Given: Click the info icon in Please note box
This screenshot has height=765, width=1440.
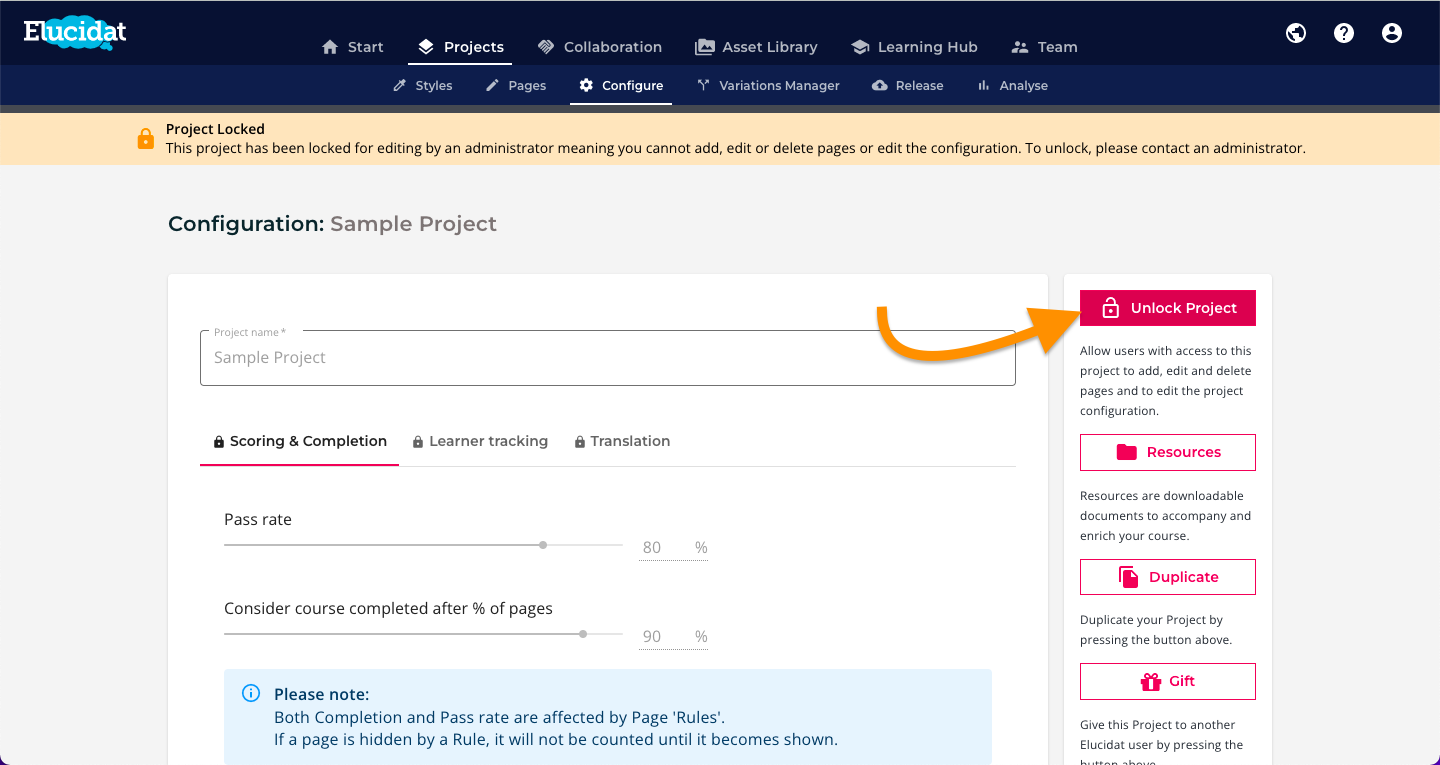Looking at the screenshot, I should coord(251,693).
